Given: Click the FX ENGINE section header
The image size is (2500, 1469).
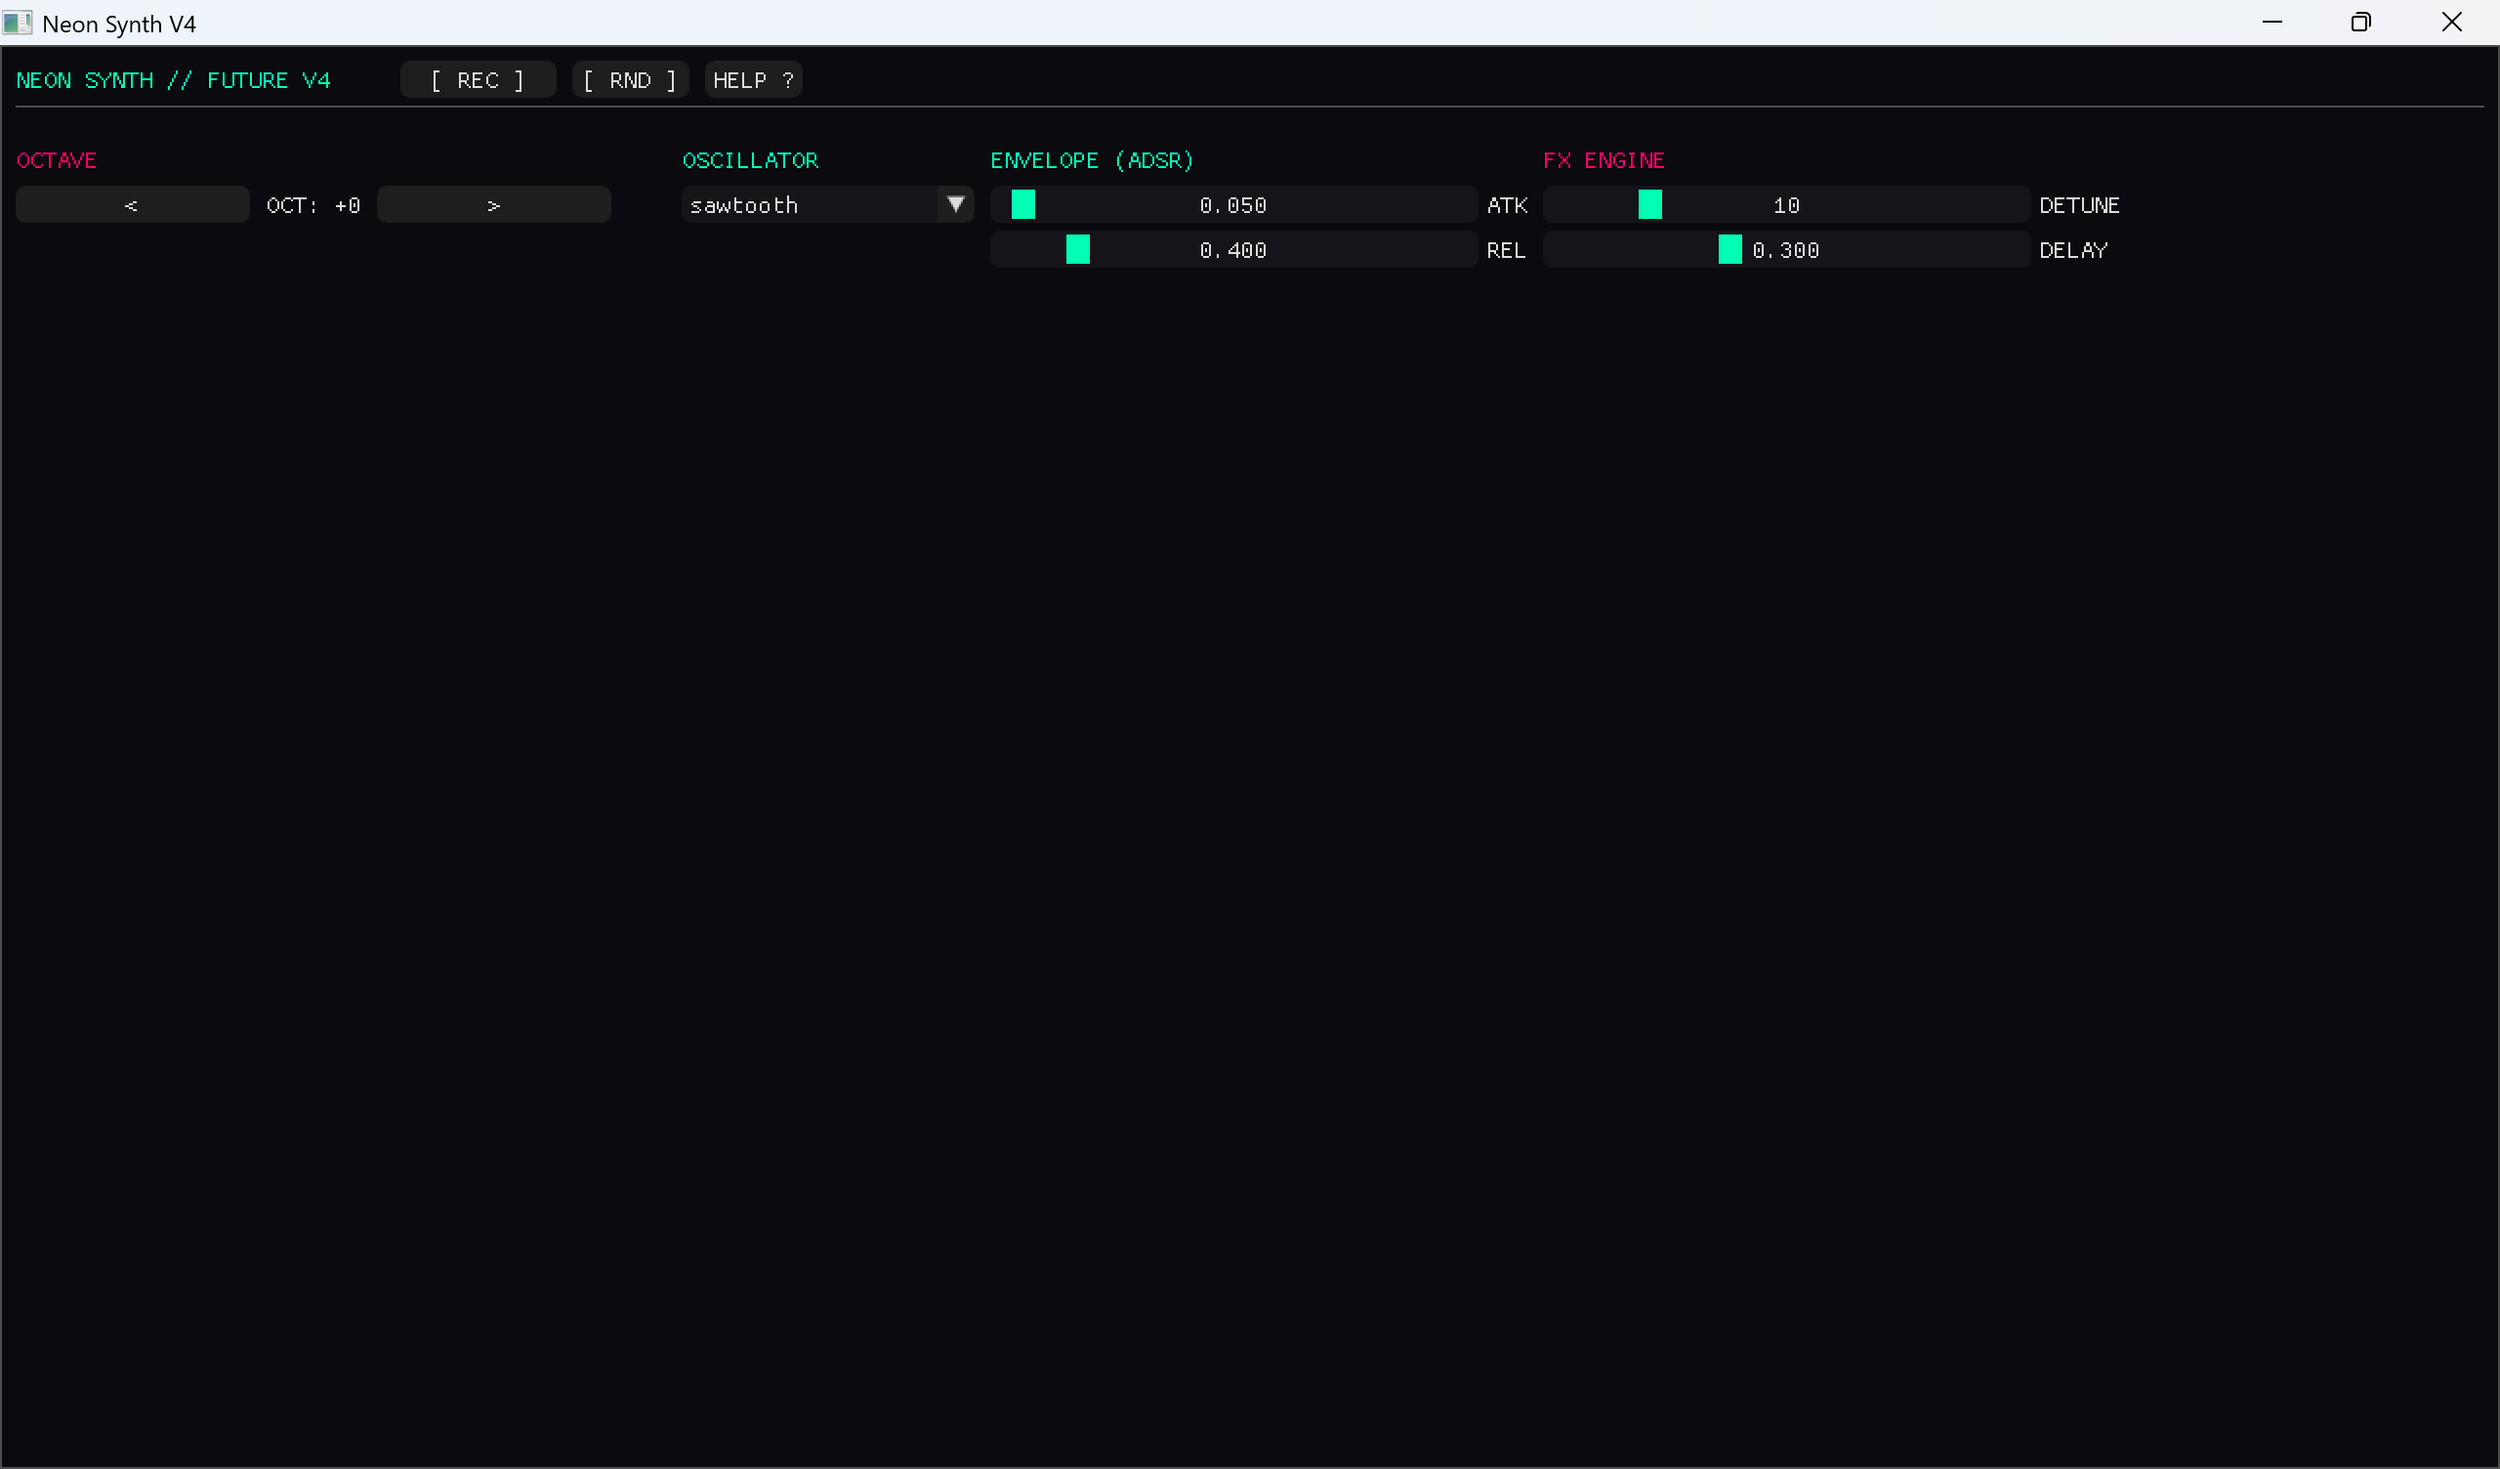Looking at the screenshot, I should click(1603, 160).
